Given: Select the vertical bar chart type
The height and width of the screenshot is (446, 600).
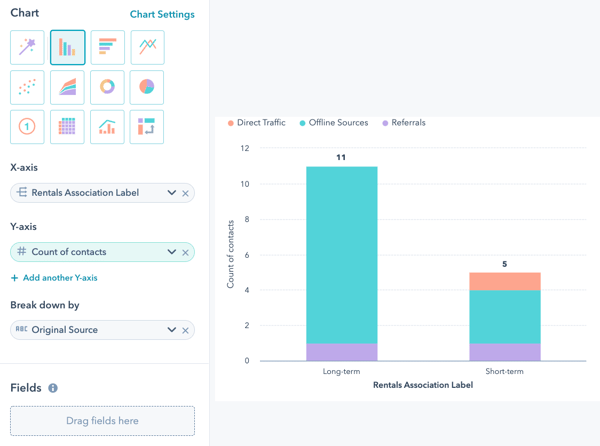Looking at the screenshot, I should pos(67,47).
